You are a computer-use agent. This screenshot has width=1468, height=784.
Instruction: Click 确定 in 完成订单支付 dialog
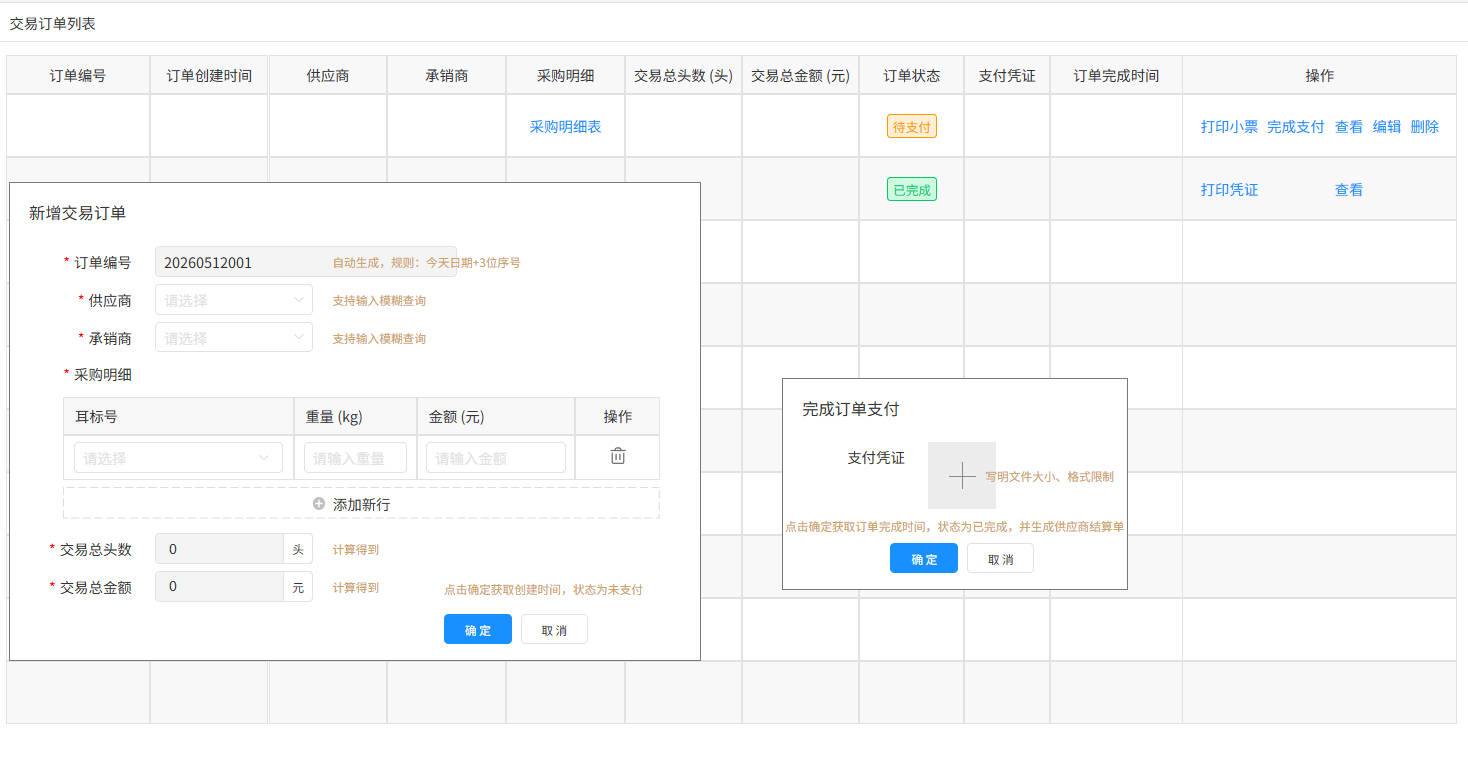click(924, 559)
